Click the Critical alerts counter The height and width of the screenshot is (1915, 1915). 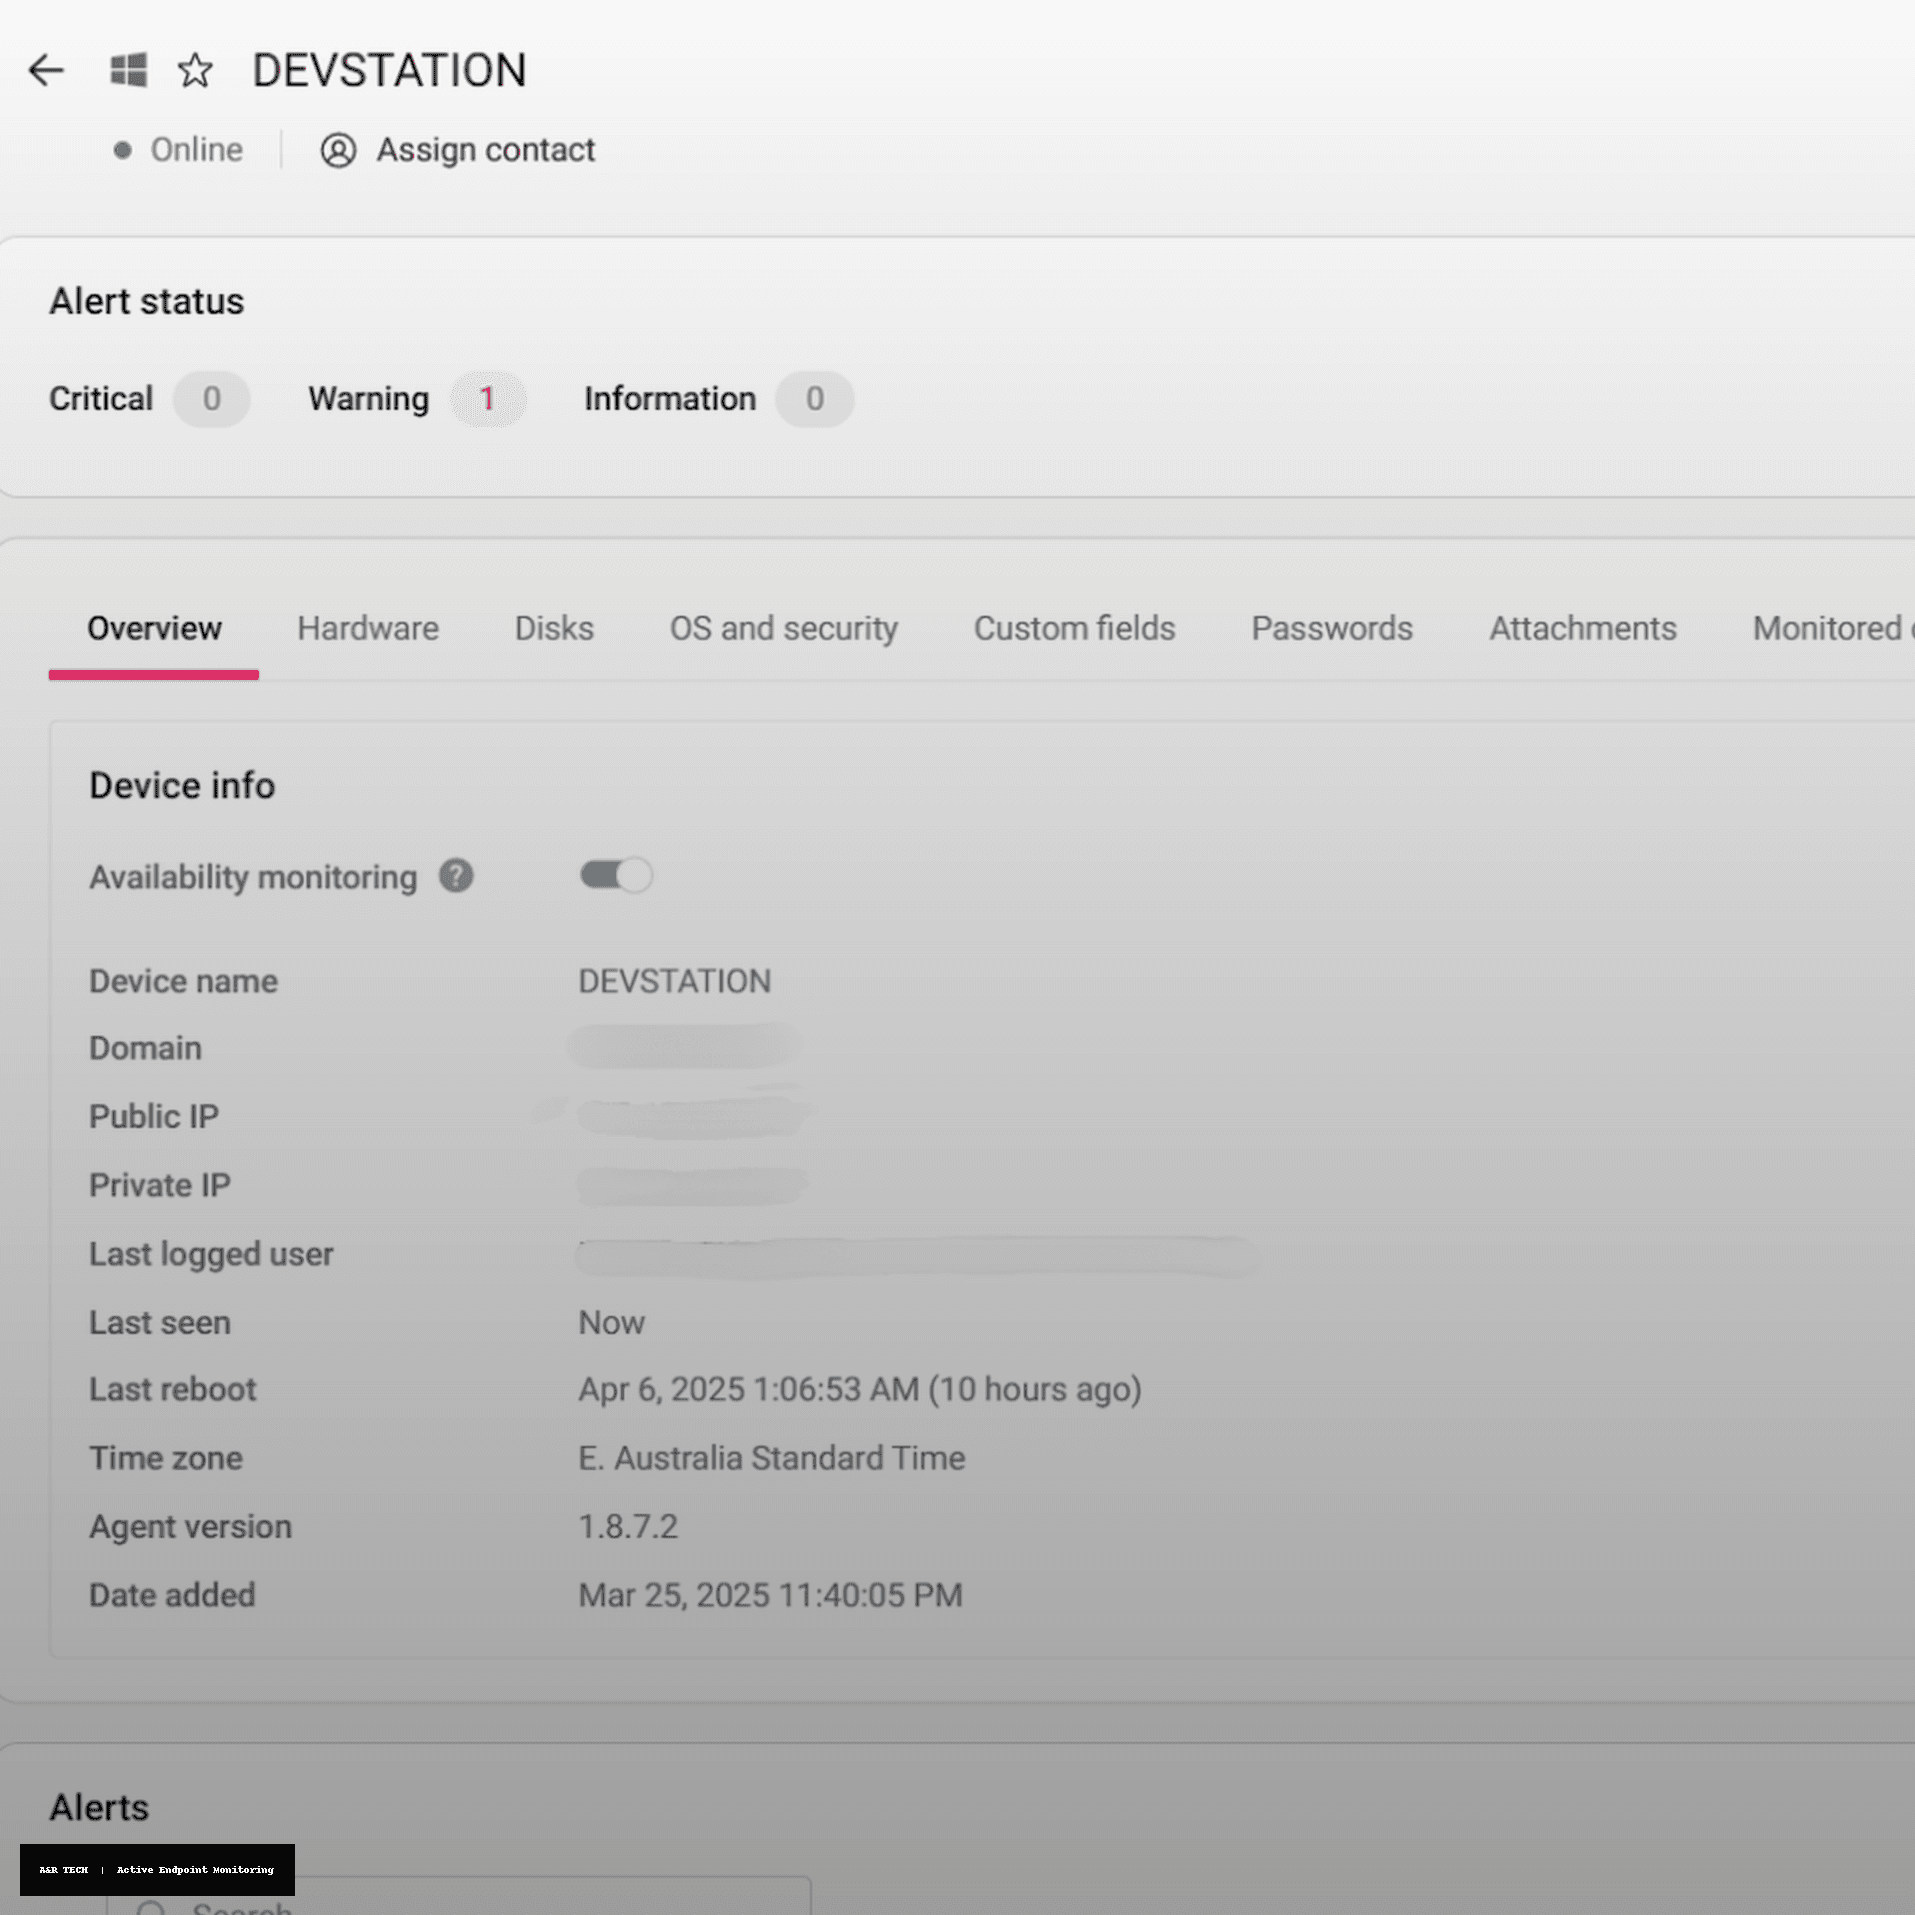211,399
